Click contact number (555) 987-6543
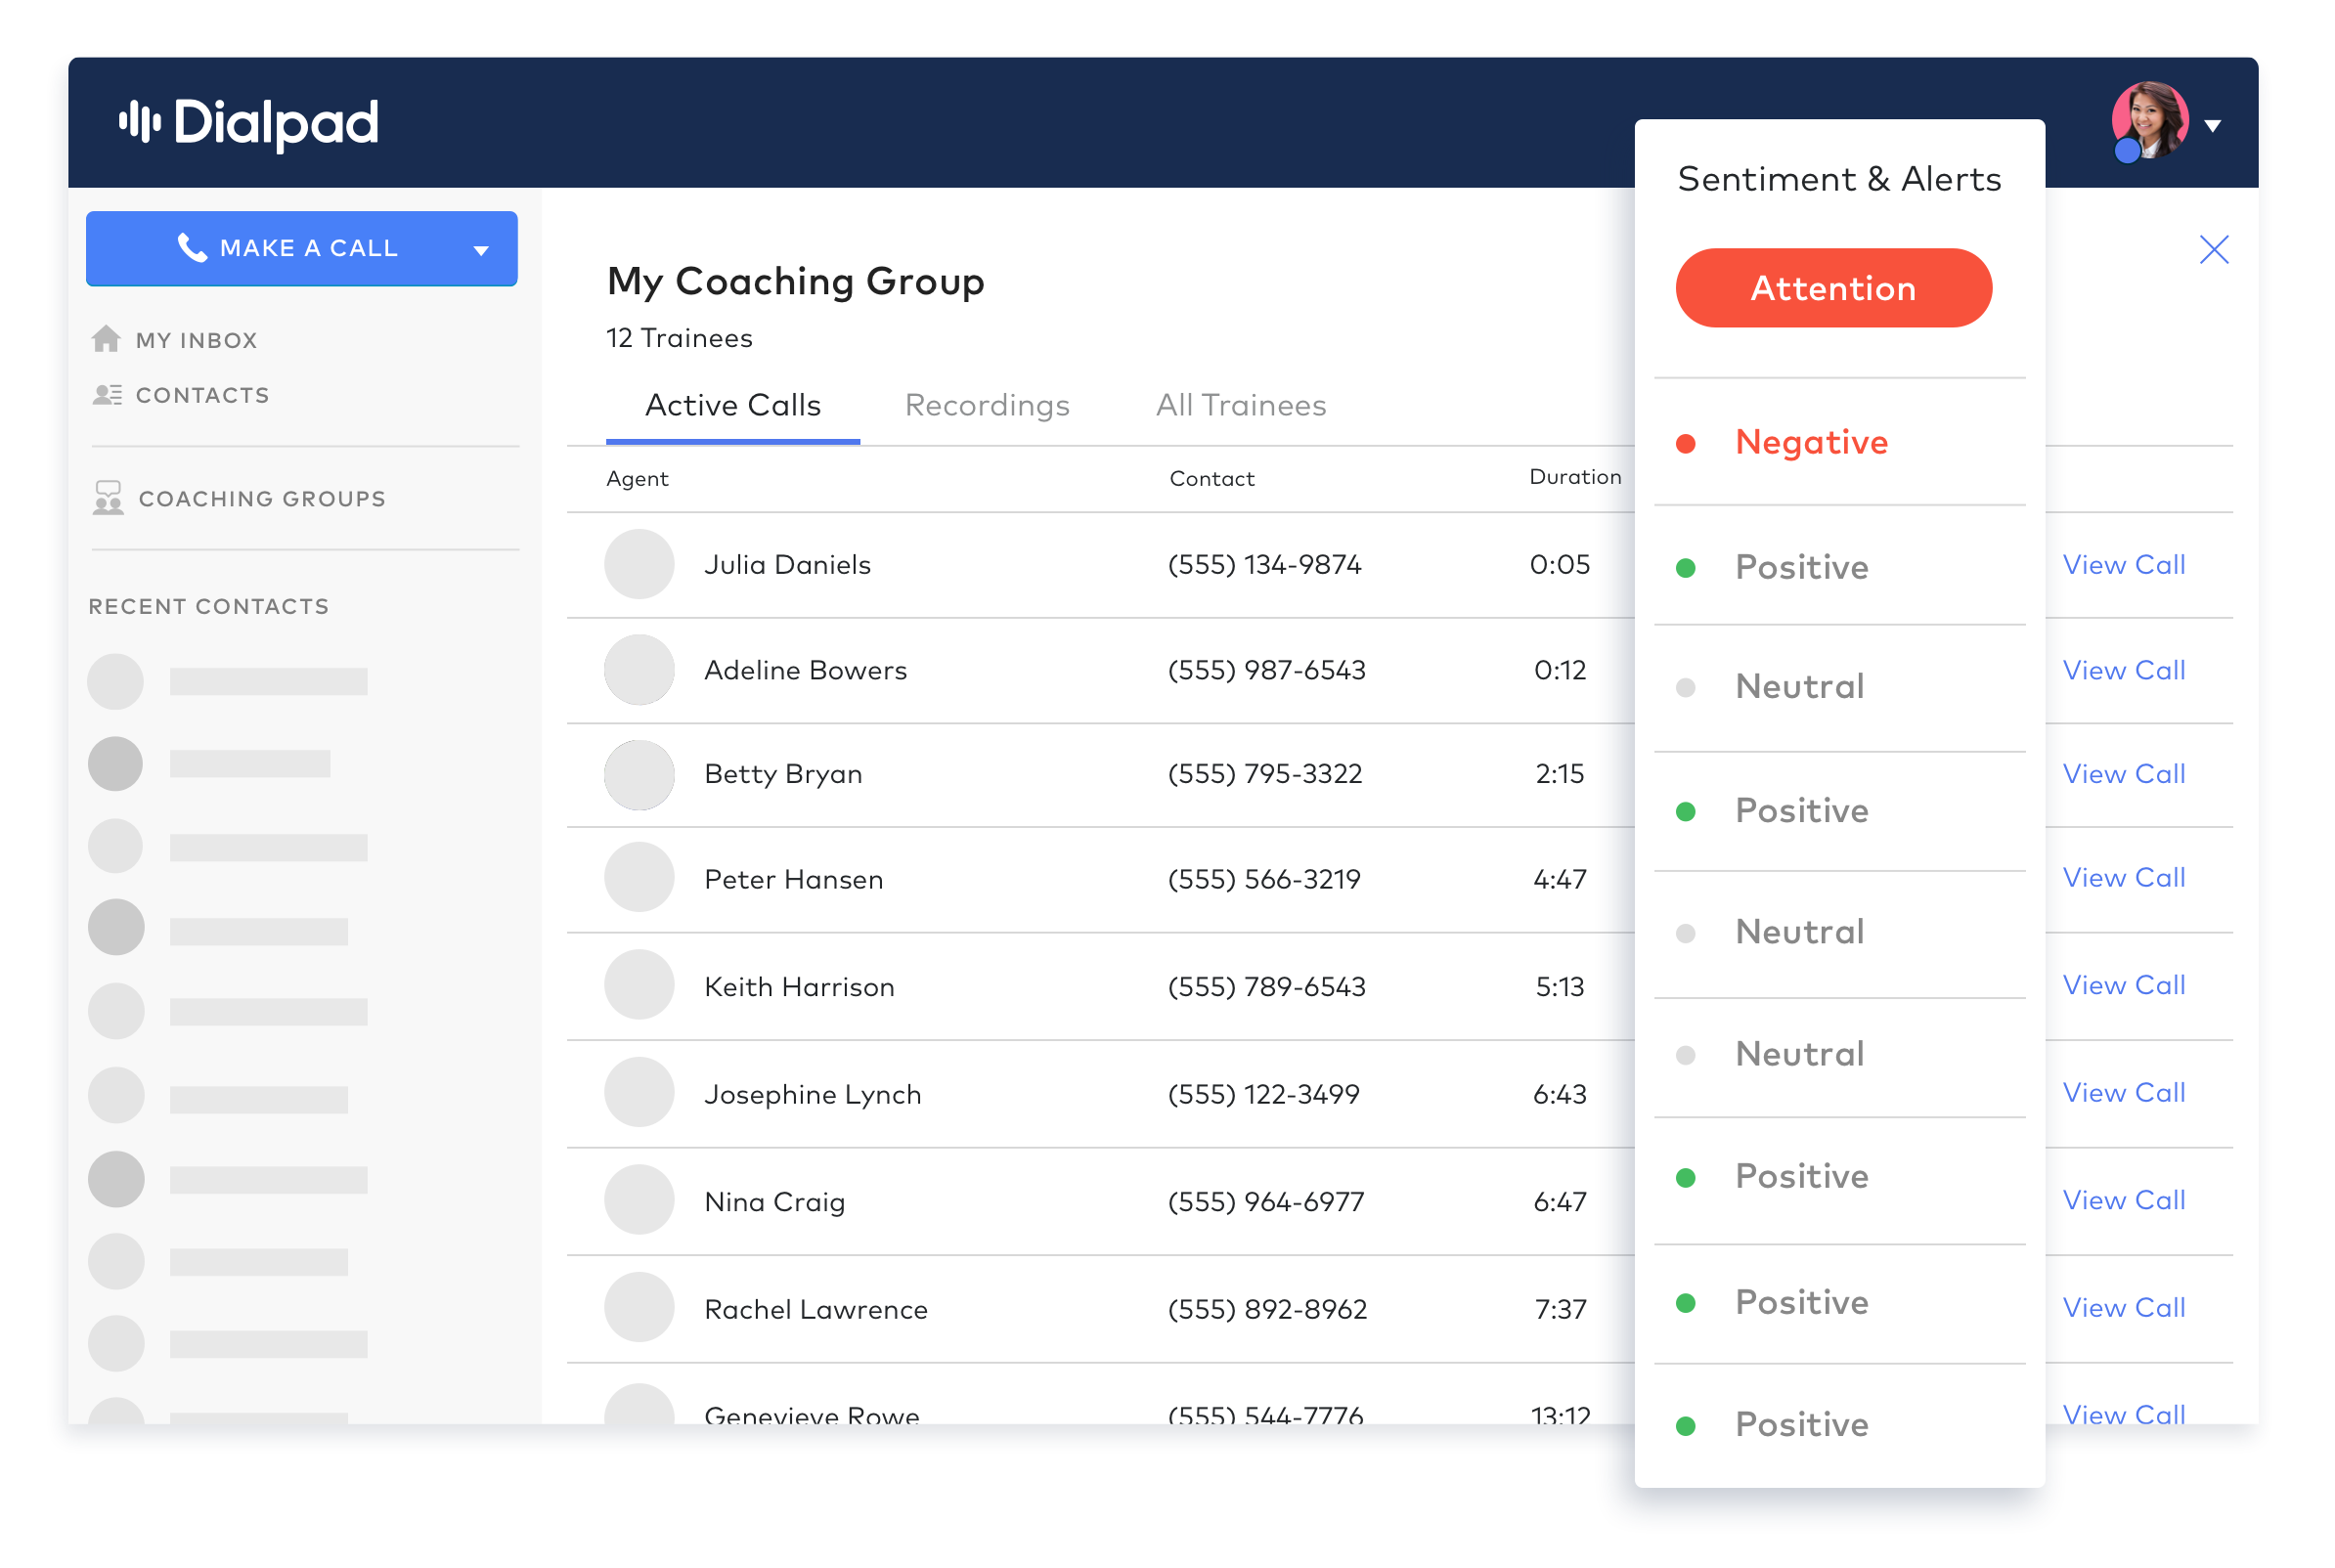 click(x=1267, y=671)
